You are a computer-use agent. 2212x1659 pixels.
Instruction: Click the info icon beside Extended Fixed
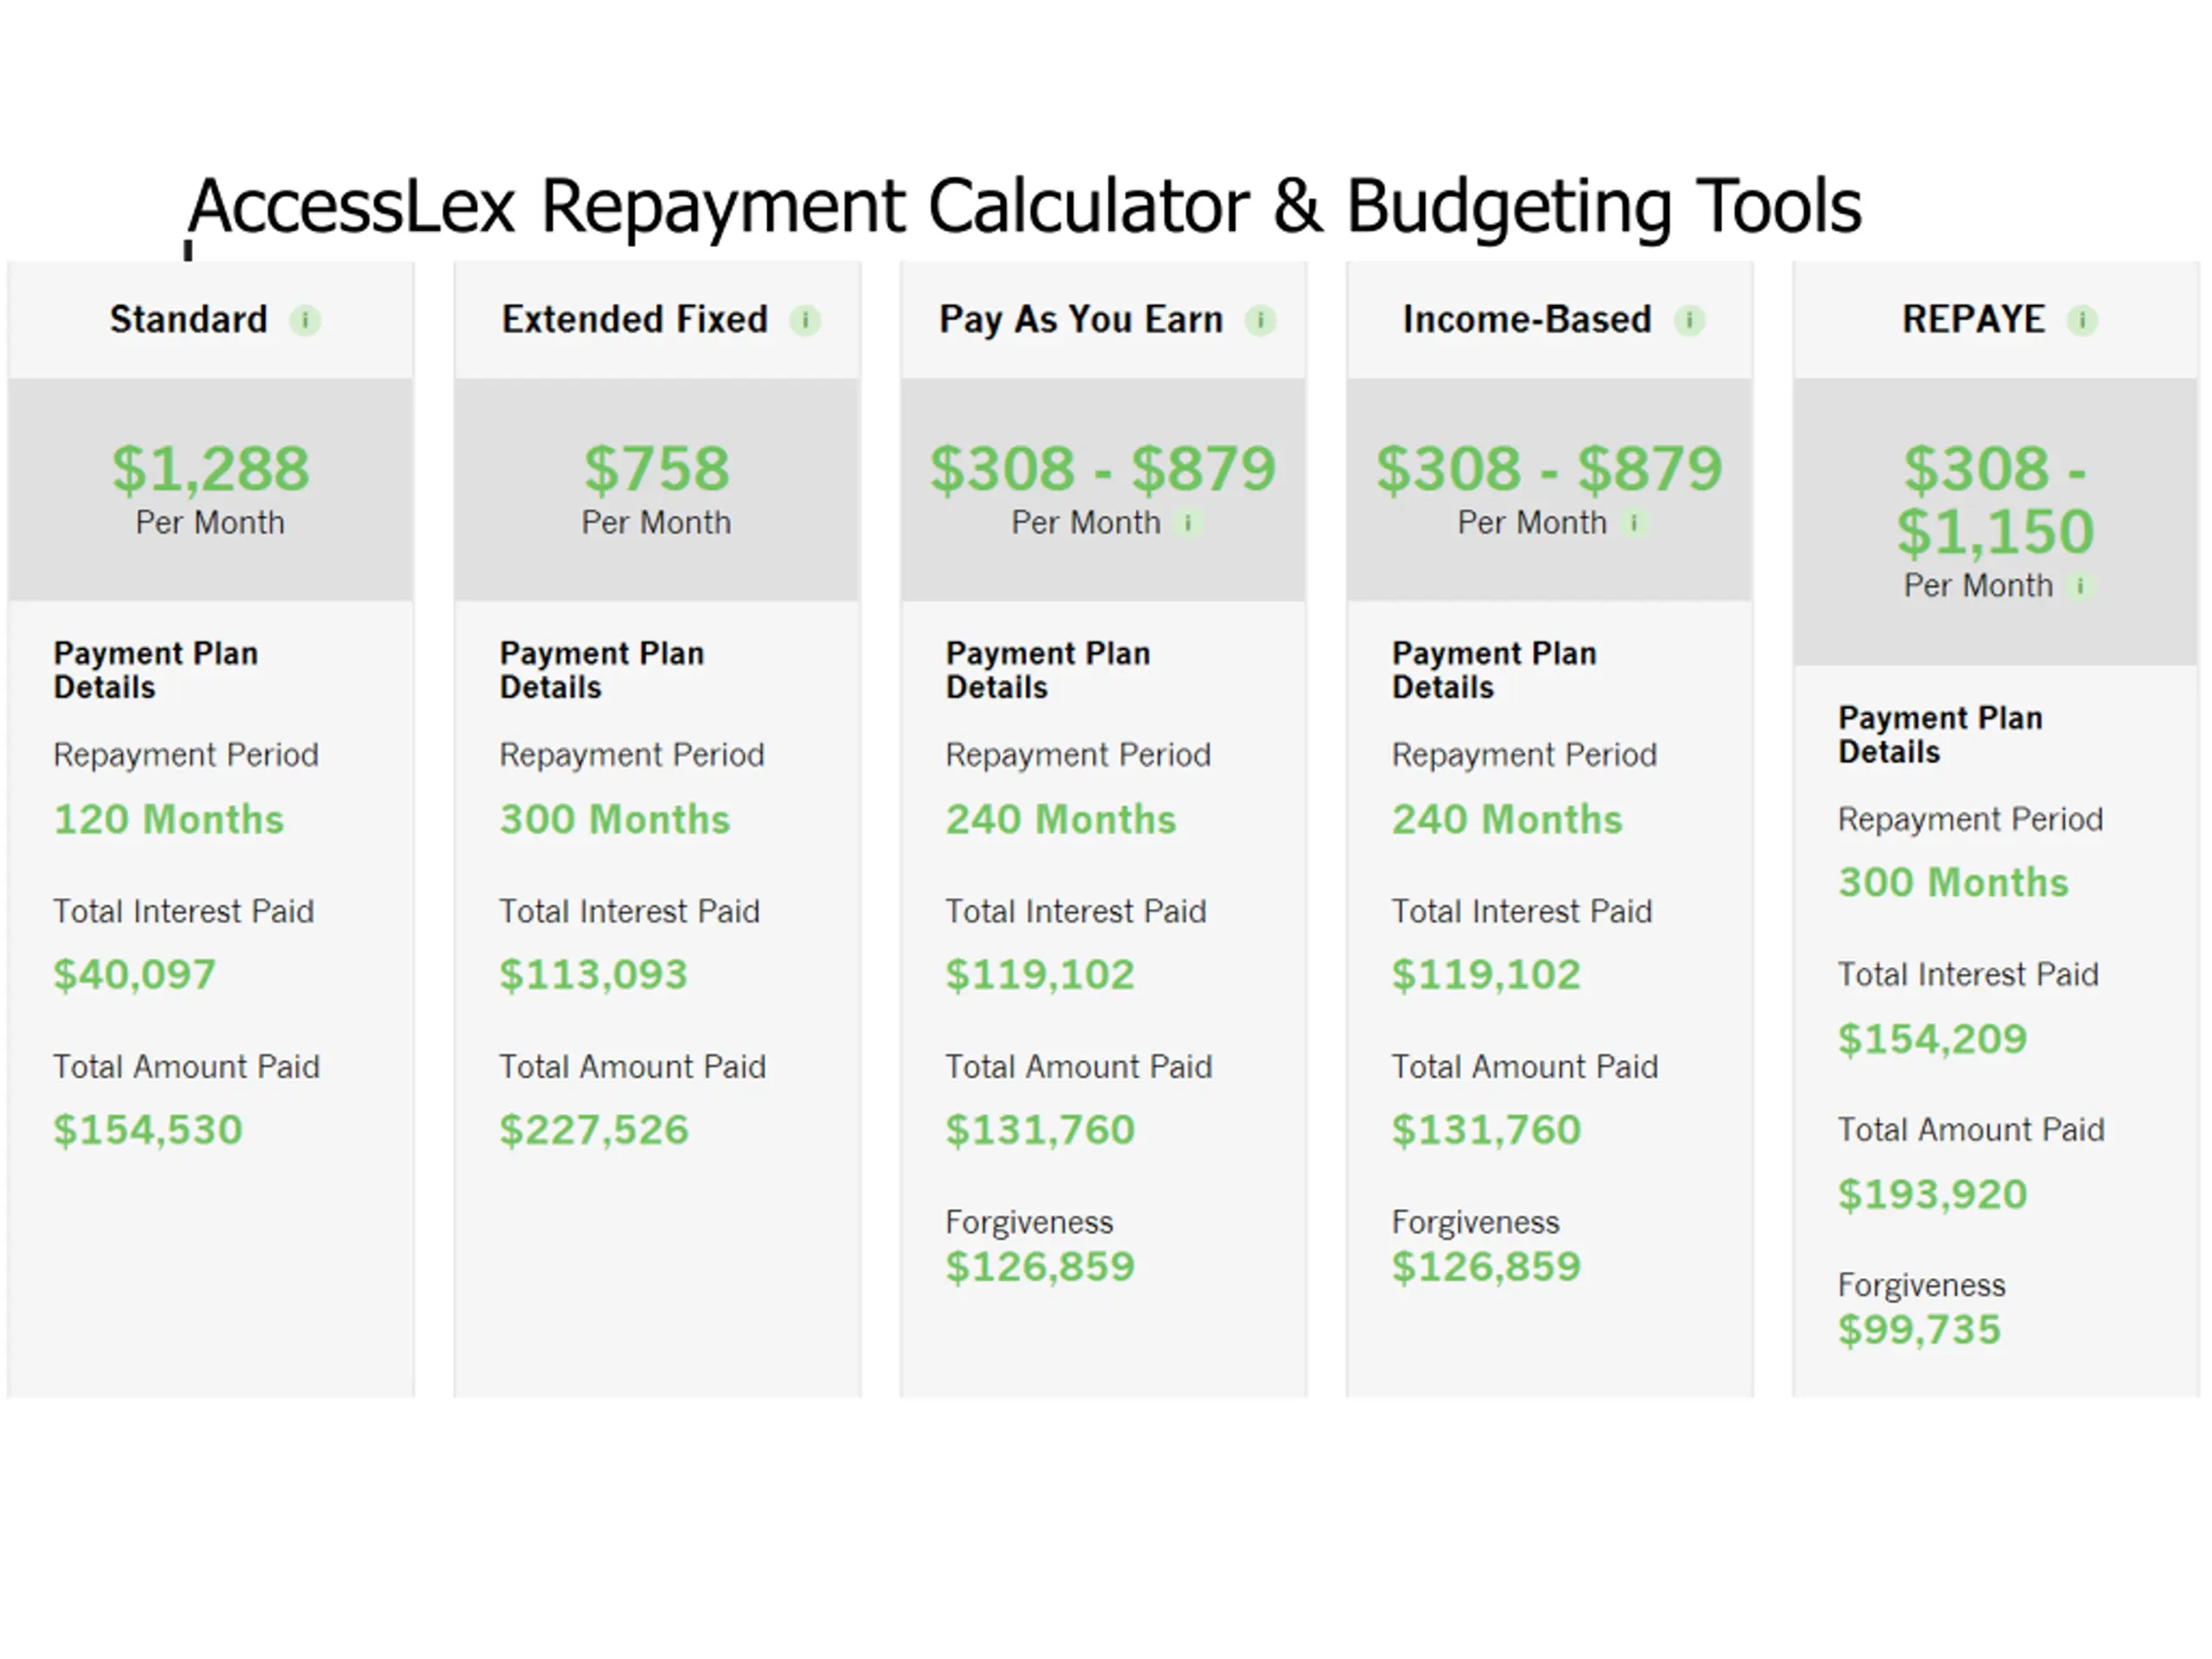(x=805, y=321)
